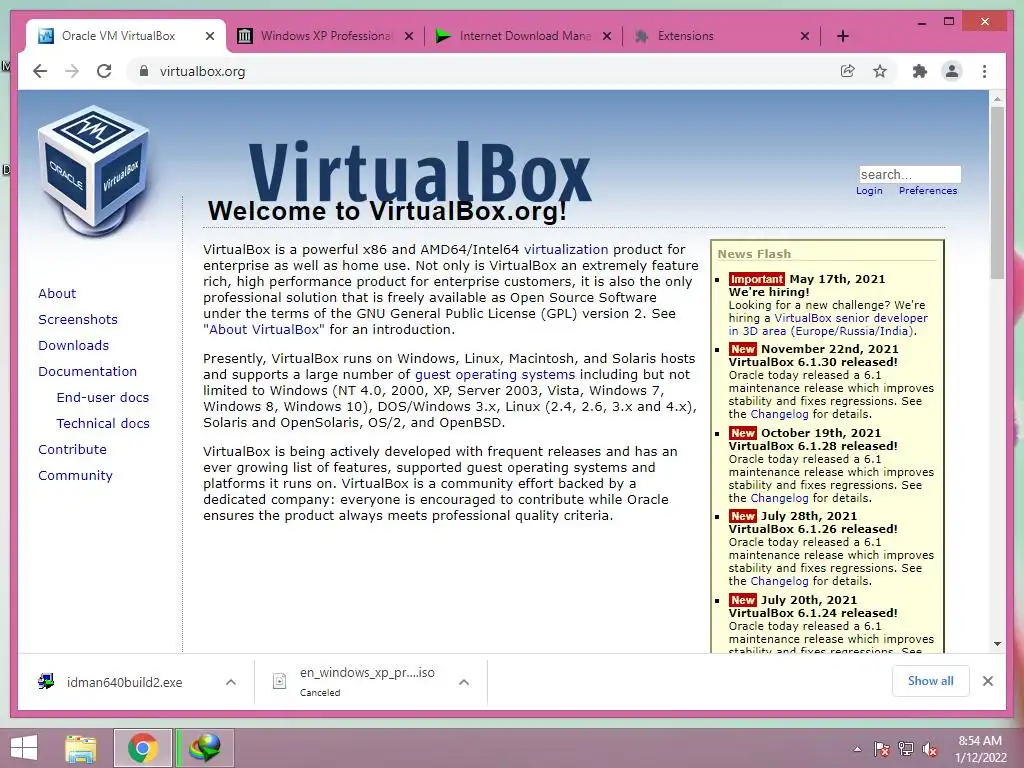Open the Community link
Screen dimensions: 1024x768
click(75, 475)
